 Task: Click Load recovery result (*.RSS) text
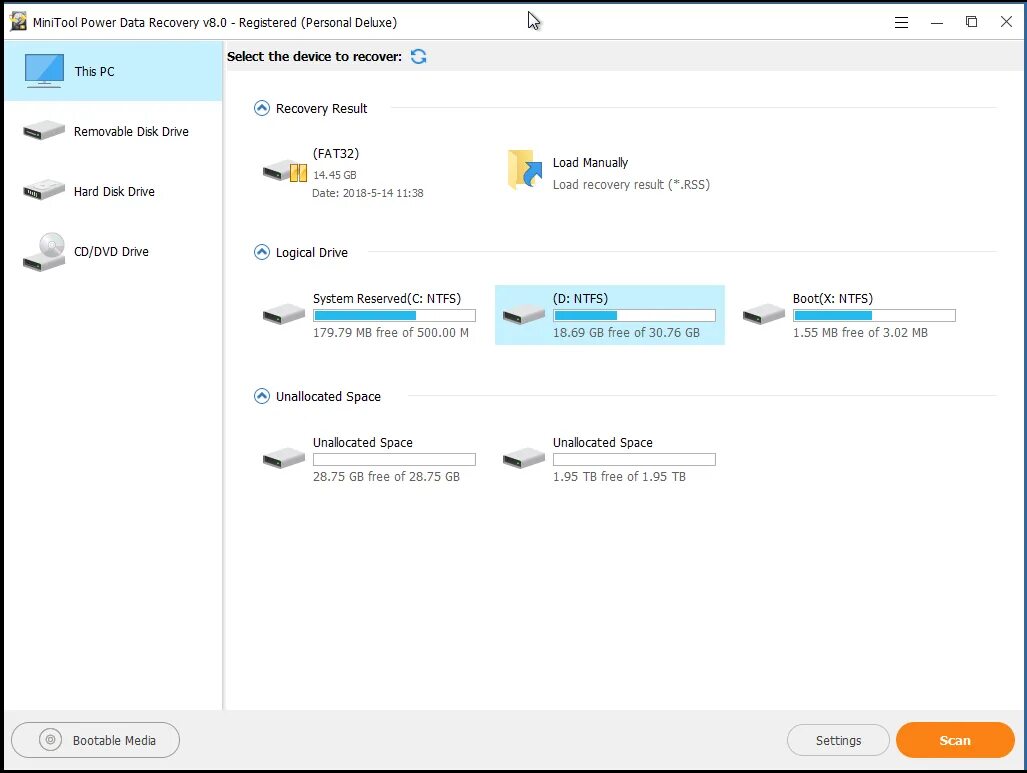click(x=631, y=185)
